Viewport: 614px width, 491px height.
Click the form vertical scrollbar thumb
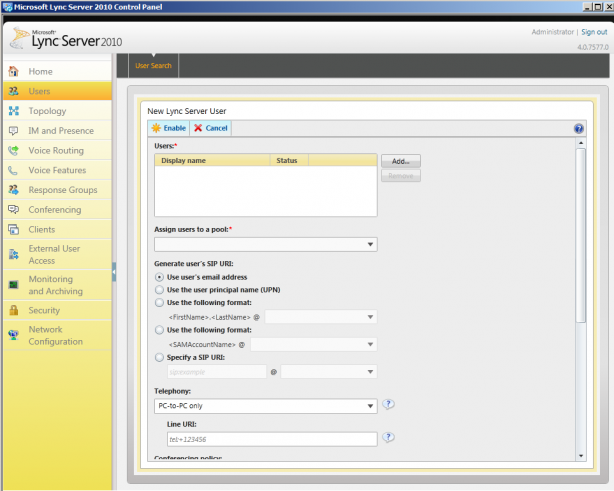click(581, 235)
